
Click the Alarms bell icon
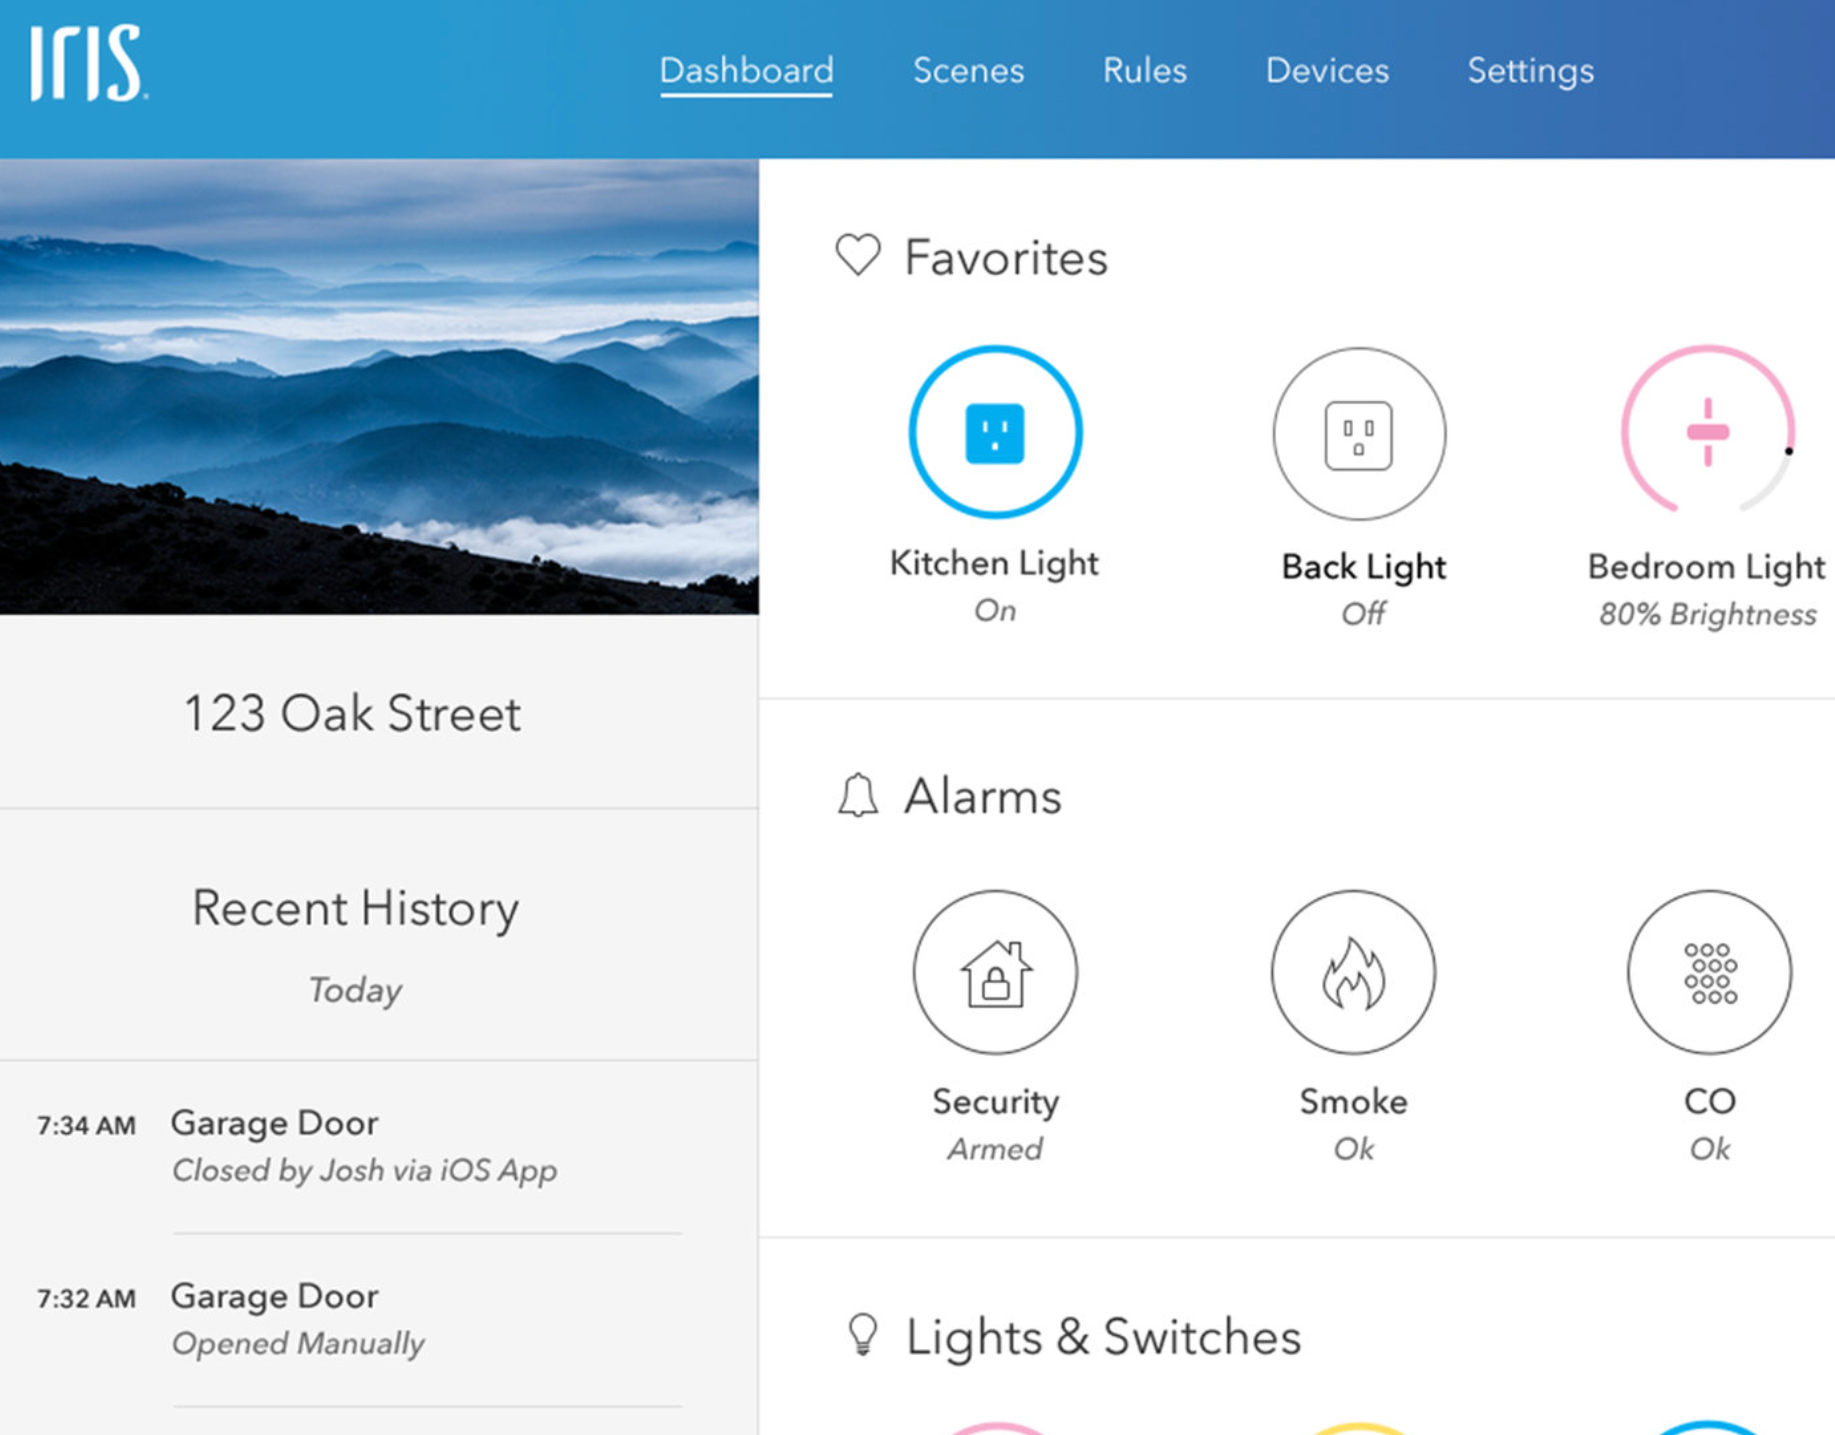pos(858,796)
